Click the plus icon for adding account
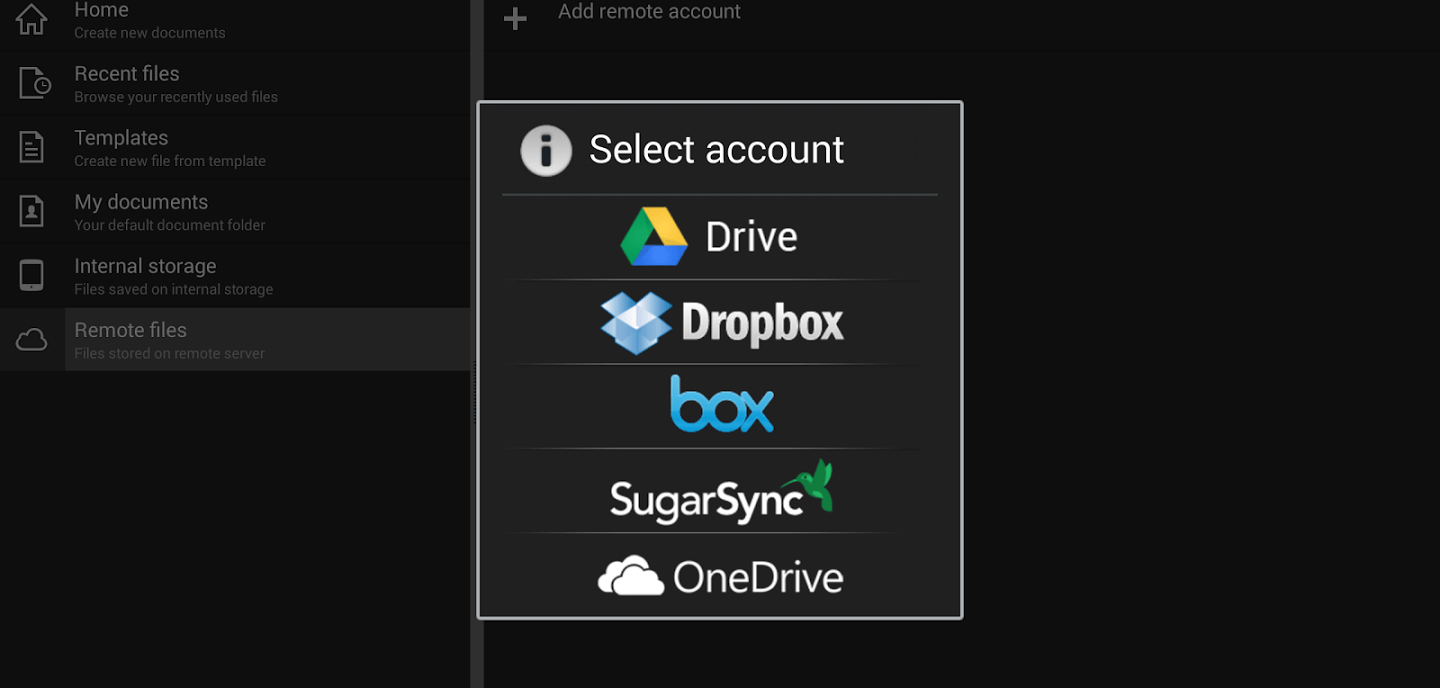 click(x=515, y=19)
